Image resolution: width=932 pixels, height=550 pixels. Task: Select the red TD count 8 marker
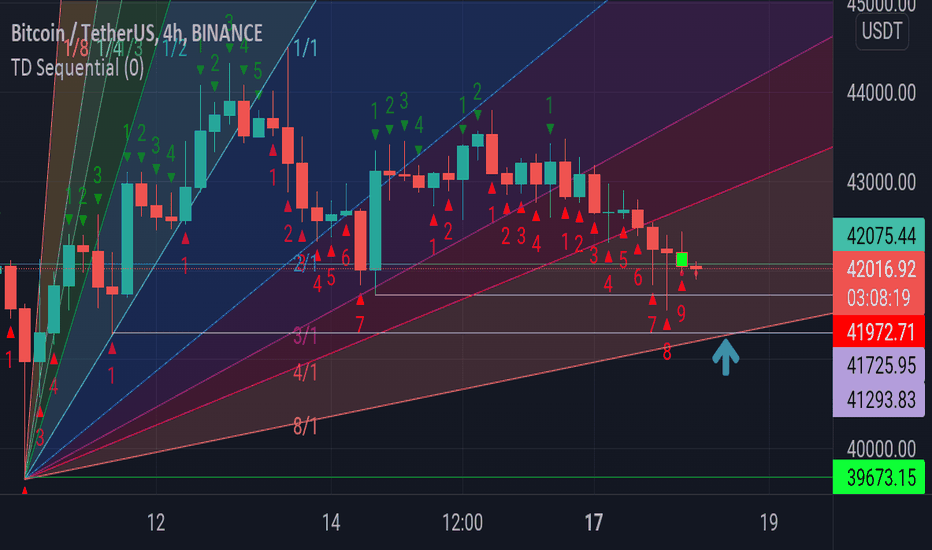667,353
